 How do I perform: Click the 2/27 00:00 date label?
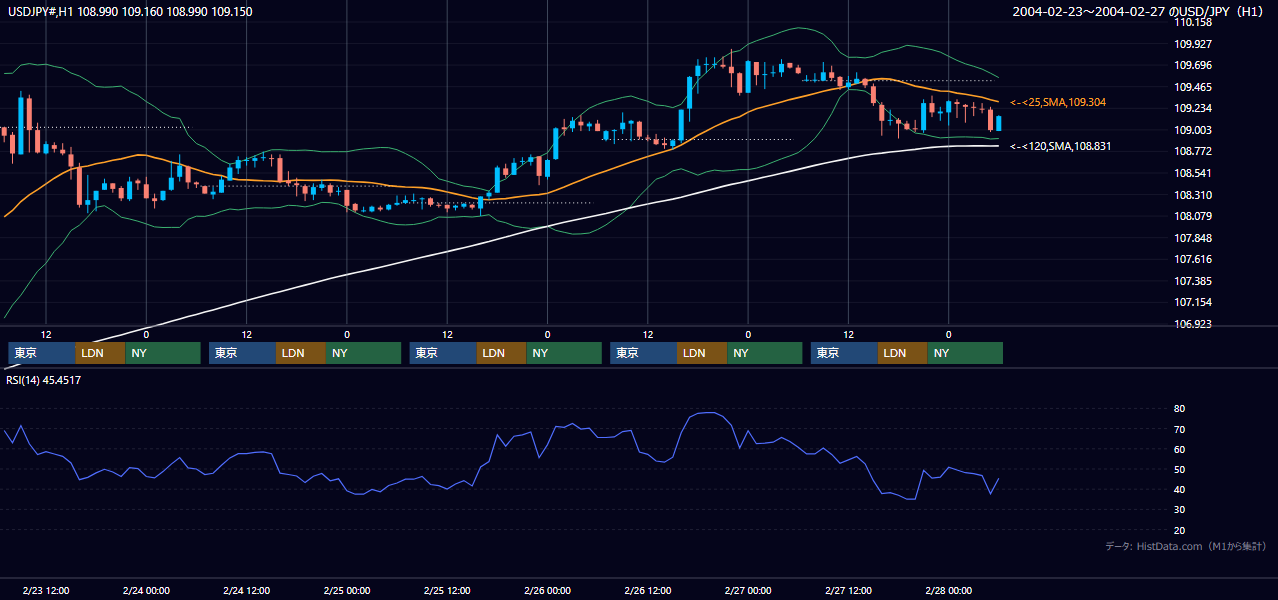(x=748, y=590)
